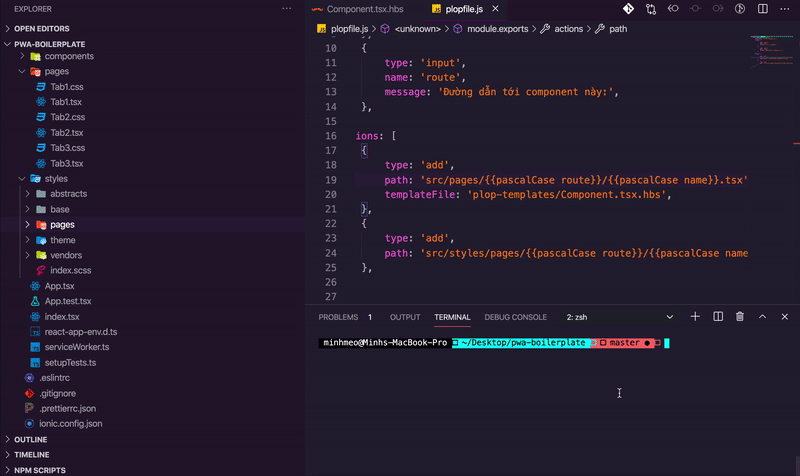Open setupTests.ts file
The width and height of the screenshot is (800, 476).
(70, 362)
